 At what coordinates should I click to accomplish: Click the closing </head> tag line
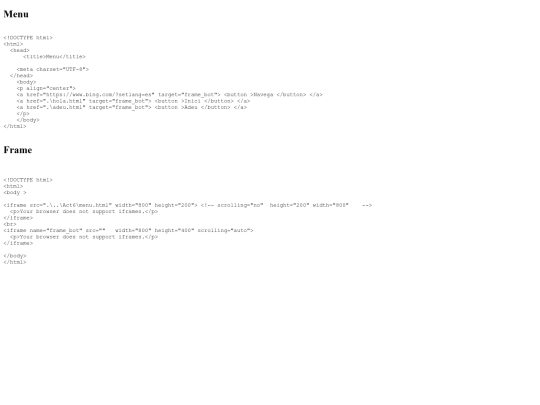[x=21, y=75]
